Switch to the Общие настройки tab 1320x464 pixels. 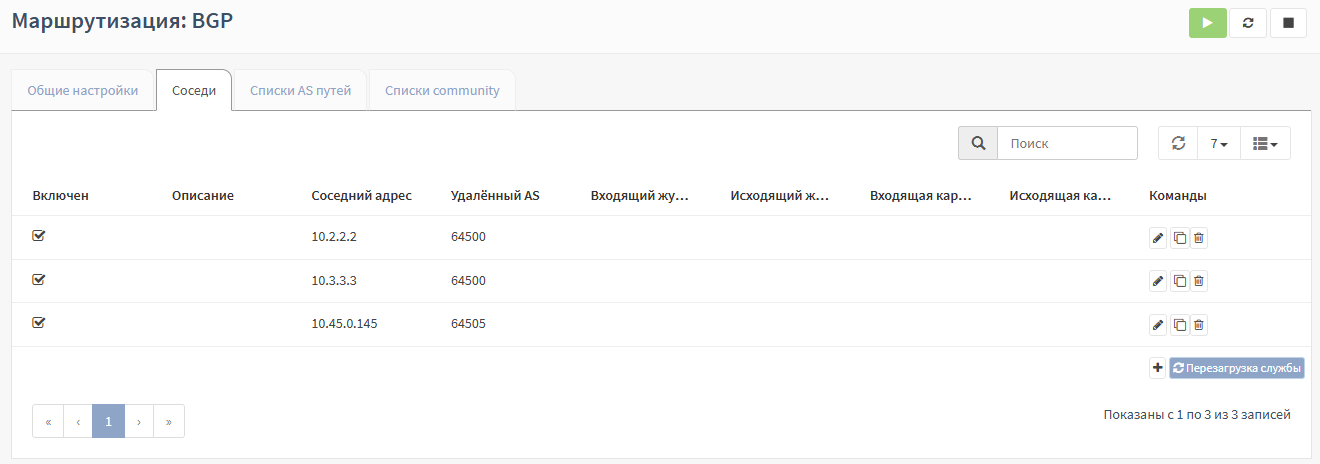click(83, 90)
